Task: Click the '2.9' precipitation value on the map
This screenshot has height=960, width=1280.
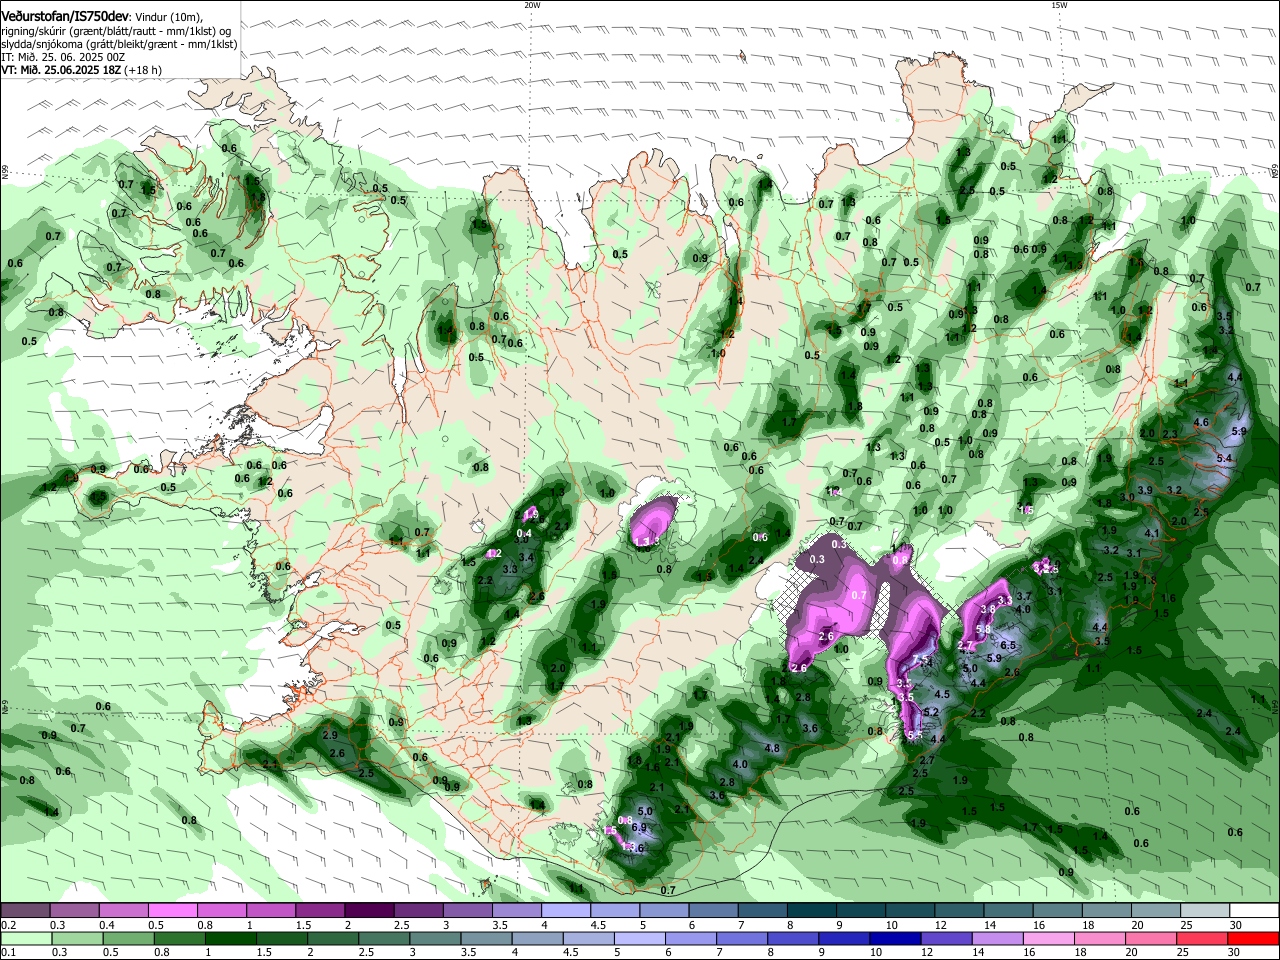Action: tap(331, 735)
